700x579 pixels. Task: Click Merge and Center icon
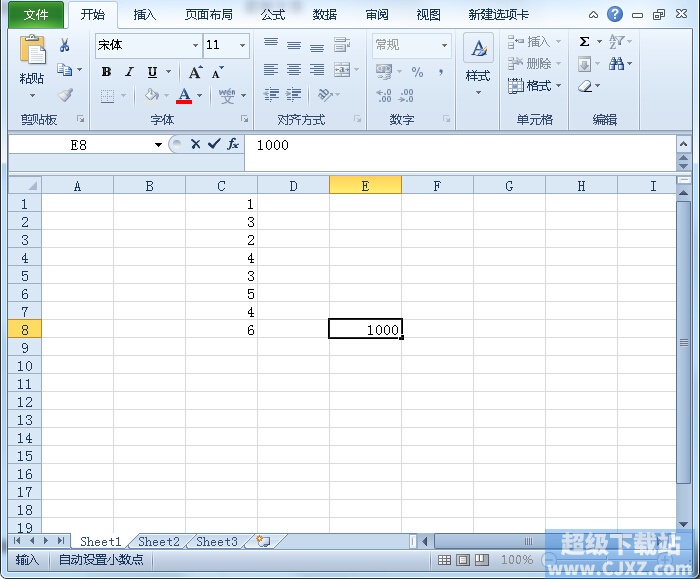(x=342, y=69)
